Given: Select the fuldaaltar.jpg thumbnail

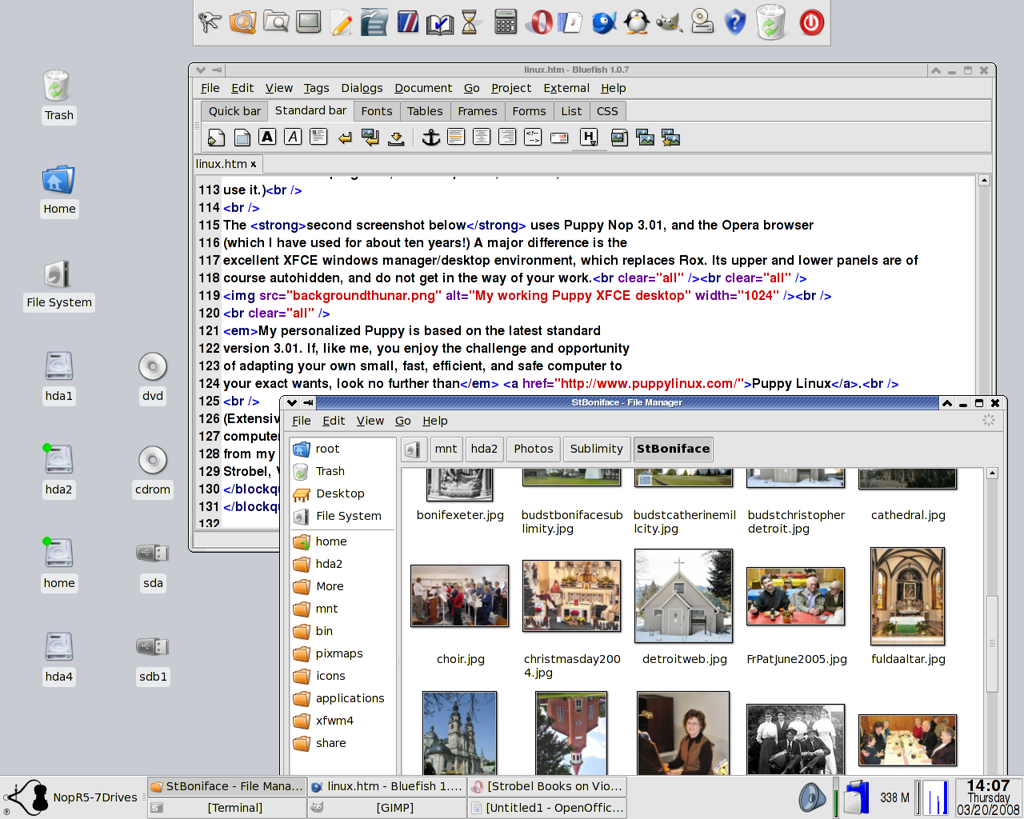Looking at the screenshot, I should pyautogui.click(x=907, y=596).
